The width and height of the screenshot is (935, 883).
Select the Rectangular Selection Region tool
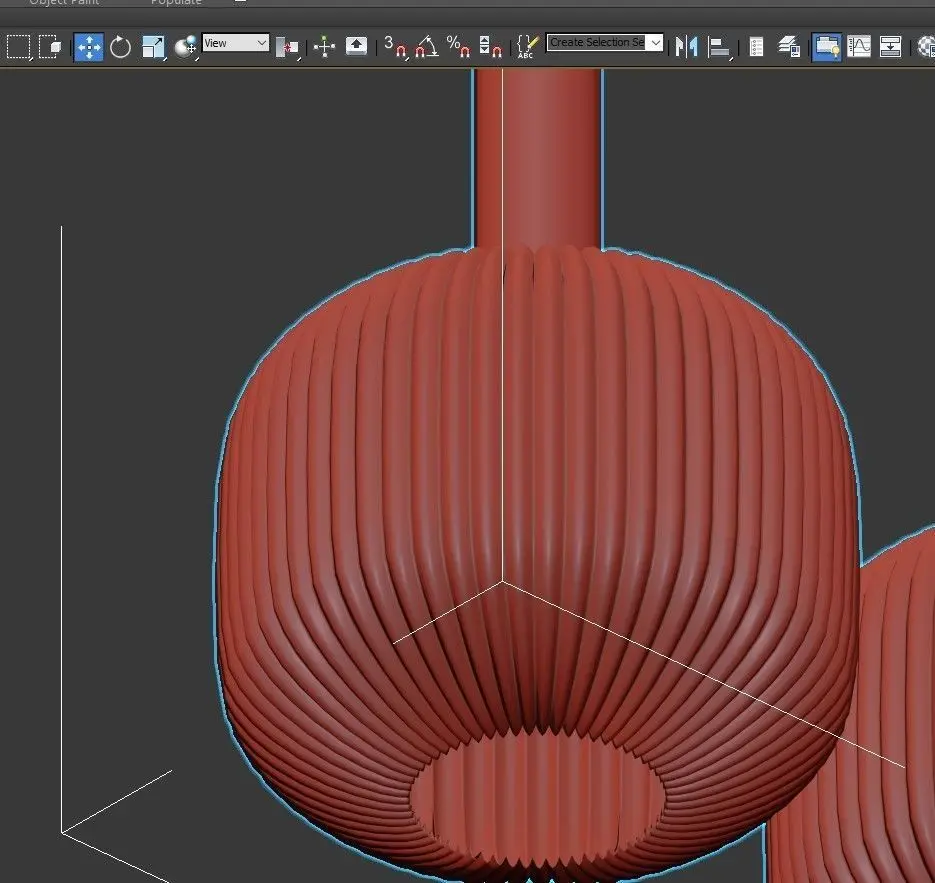(x=18, y=47)
